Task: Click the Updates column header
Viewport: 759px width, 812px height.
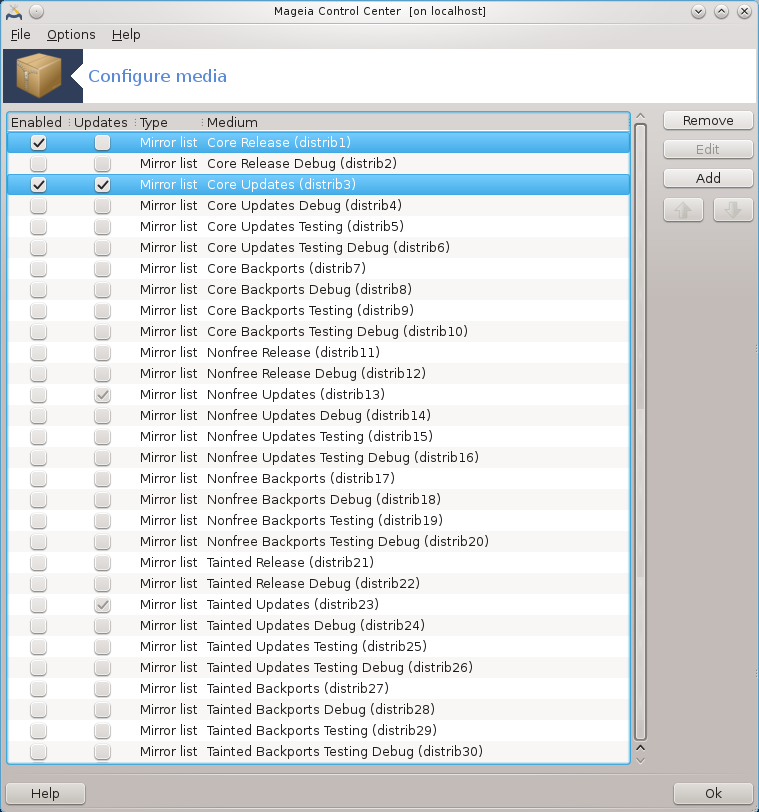Action: point(100,122)
